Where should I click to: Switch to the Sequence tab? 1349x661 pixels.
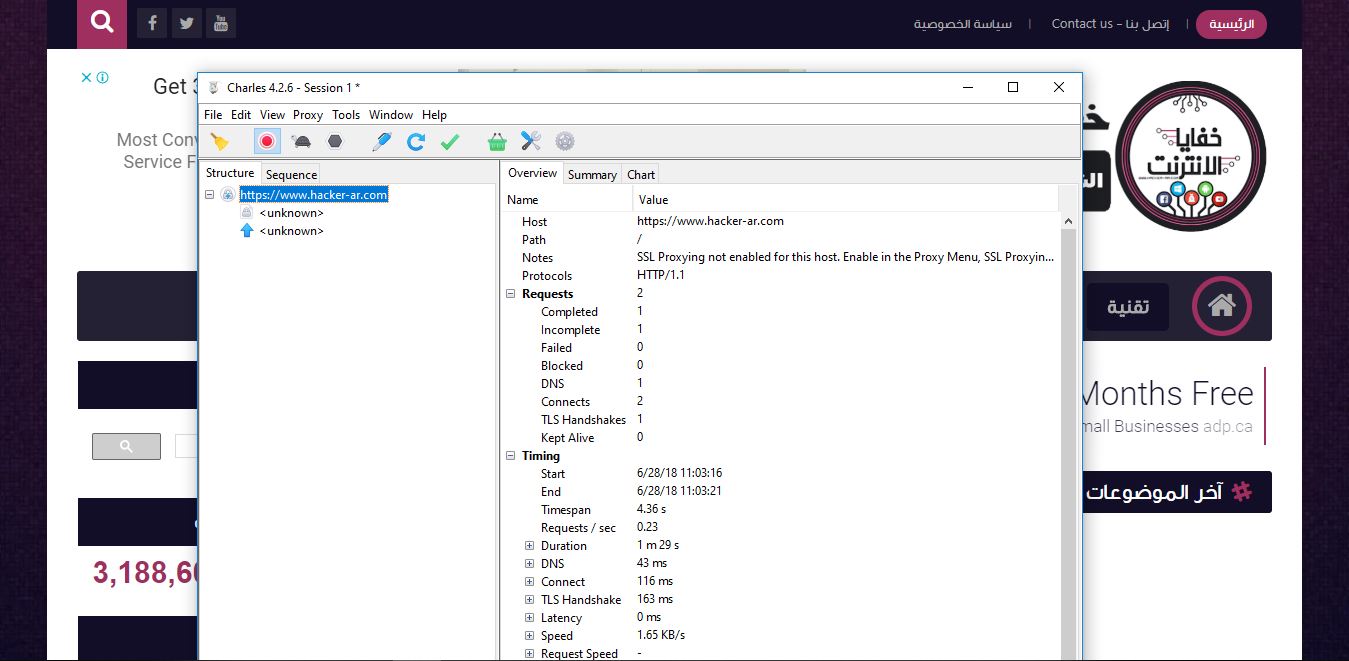pos(291,174)
